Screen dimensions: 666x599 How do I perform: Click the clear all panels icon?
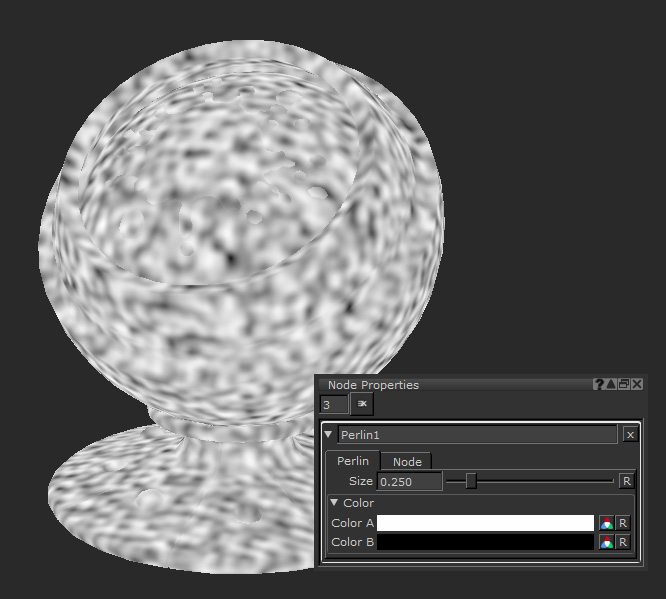tap(362, 404)
